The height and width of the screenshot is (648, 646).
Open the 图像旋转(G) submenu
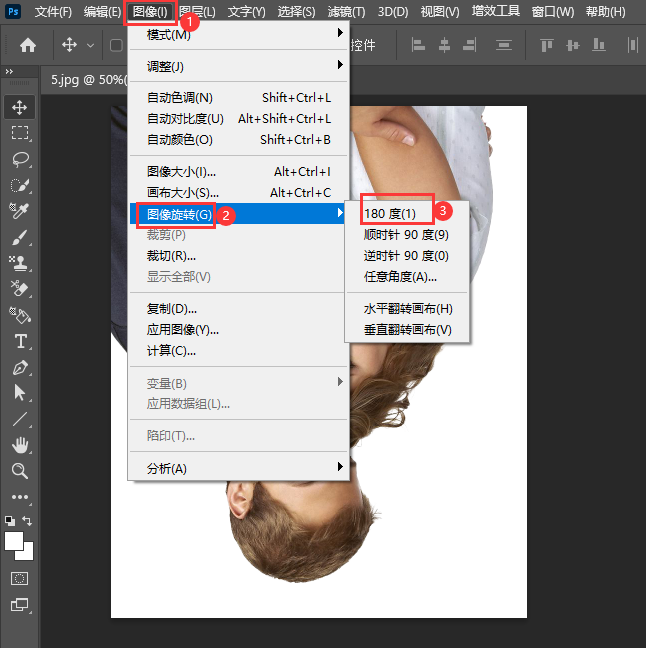[x=239, y=214]
